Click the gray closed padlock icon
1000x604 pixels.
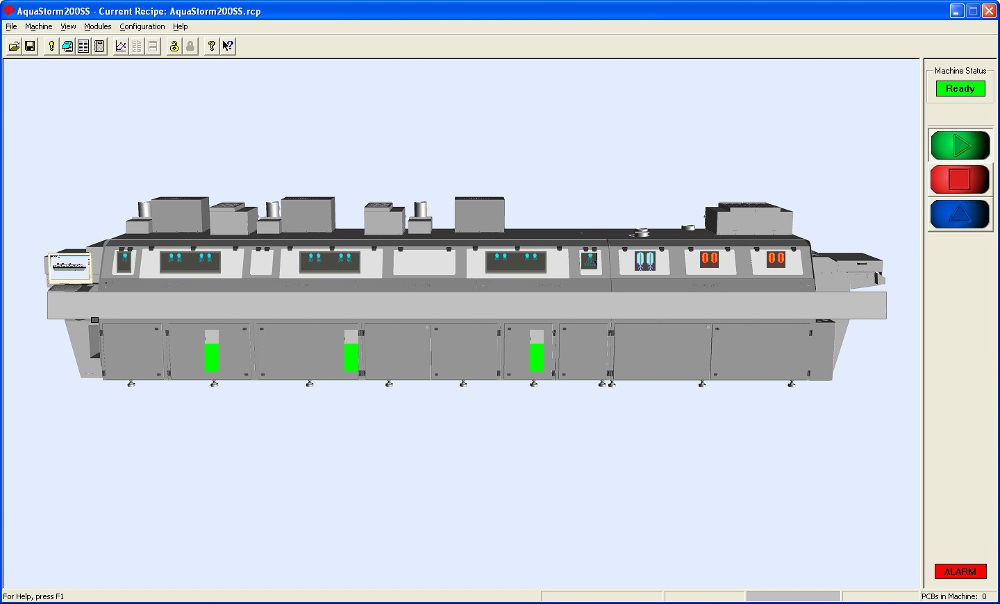coord(190,46)
